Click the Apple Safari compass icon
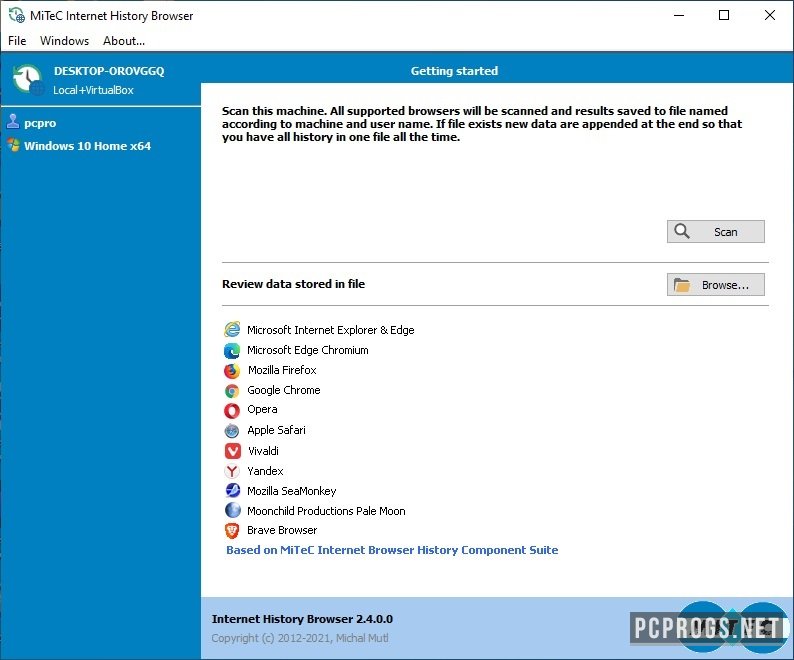This screenshot has width=794, height=660. pyautogui.click(x=232, y=431)
